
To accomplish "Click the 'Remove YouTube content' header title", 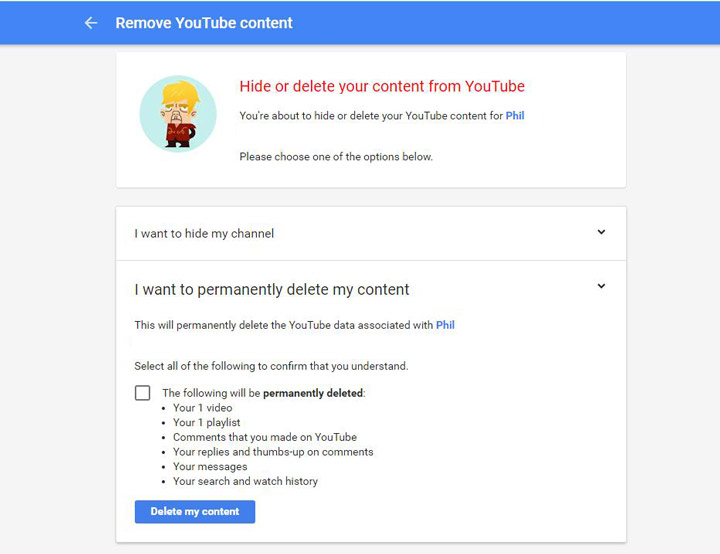I will point(204,23).
